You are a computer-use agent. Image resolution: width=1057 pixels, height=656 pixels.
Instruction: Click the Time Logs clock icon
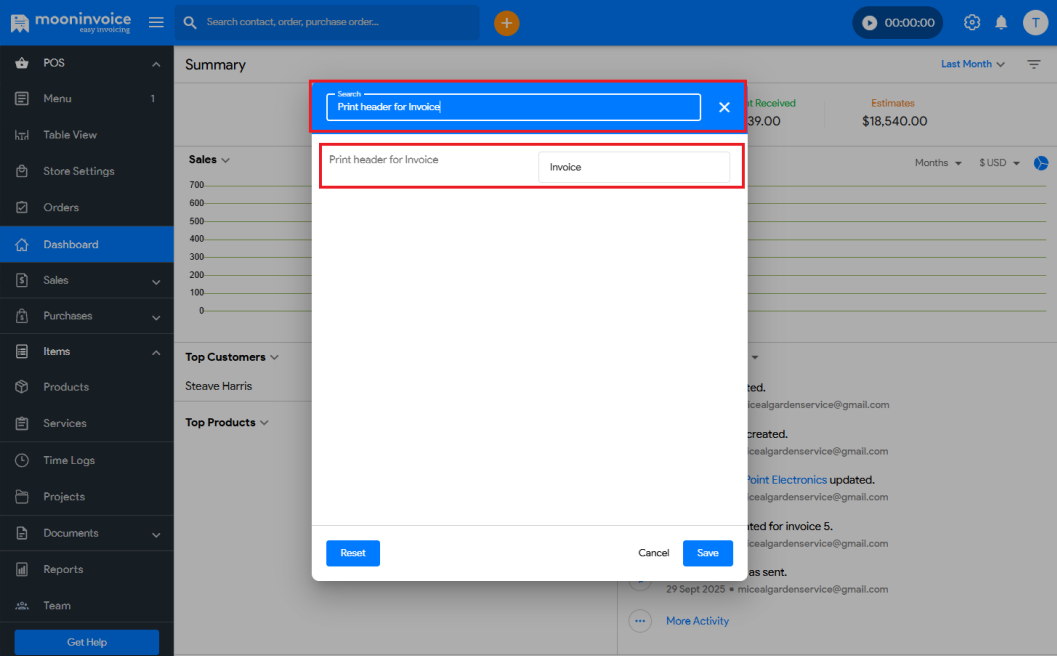[x=24, y=460]
